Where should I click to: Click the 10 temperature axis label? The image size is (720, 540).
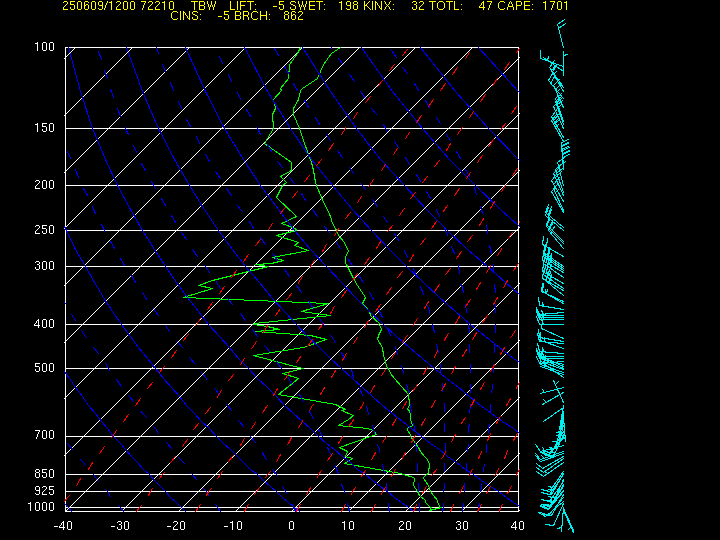click(348, 526)
